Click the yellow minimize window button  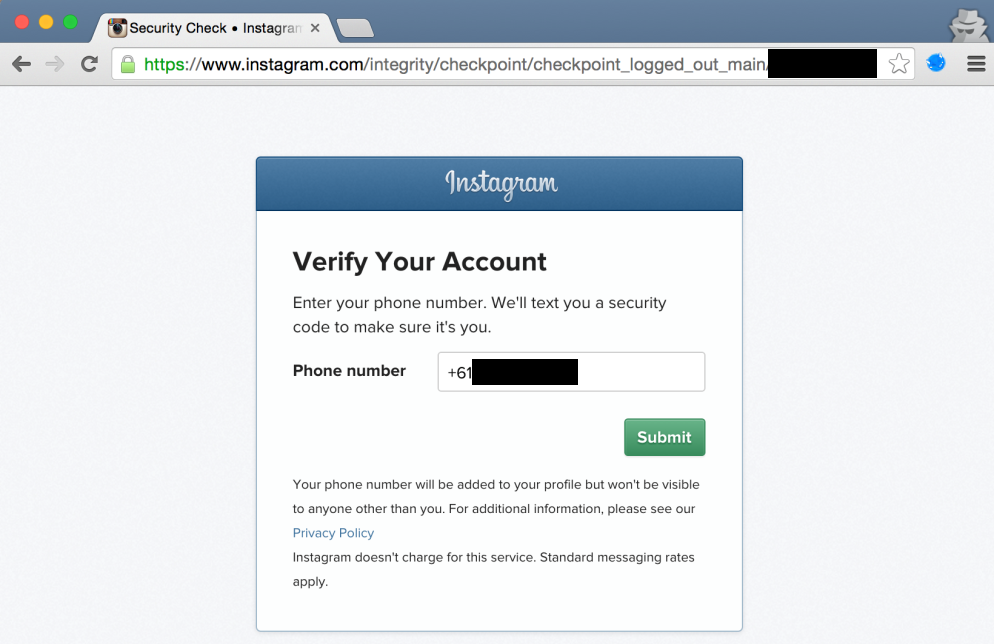point(46,22)
